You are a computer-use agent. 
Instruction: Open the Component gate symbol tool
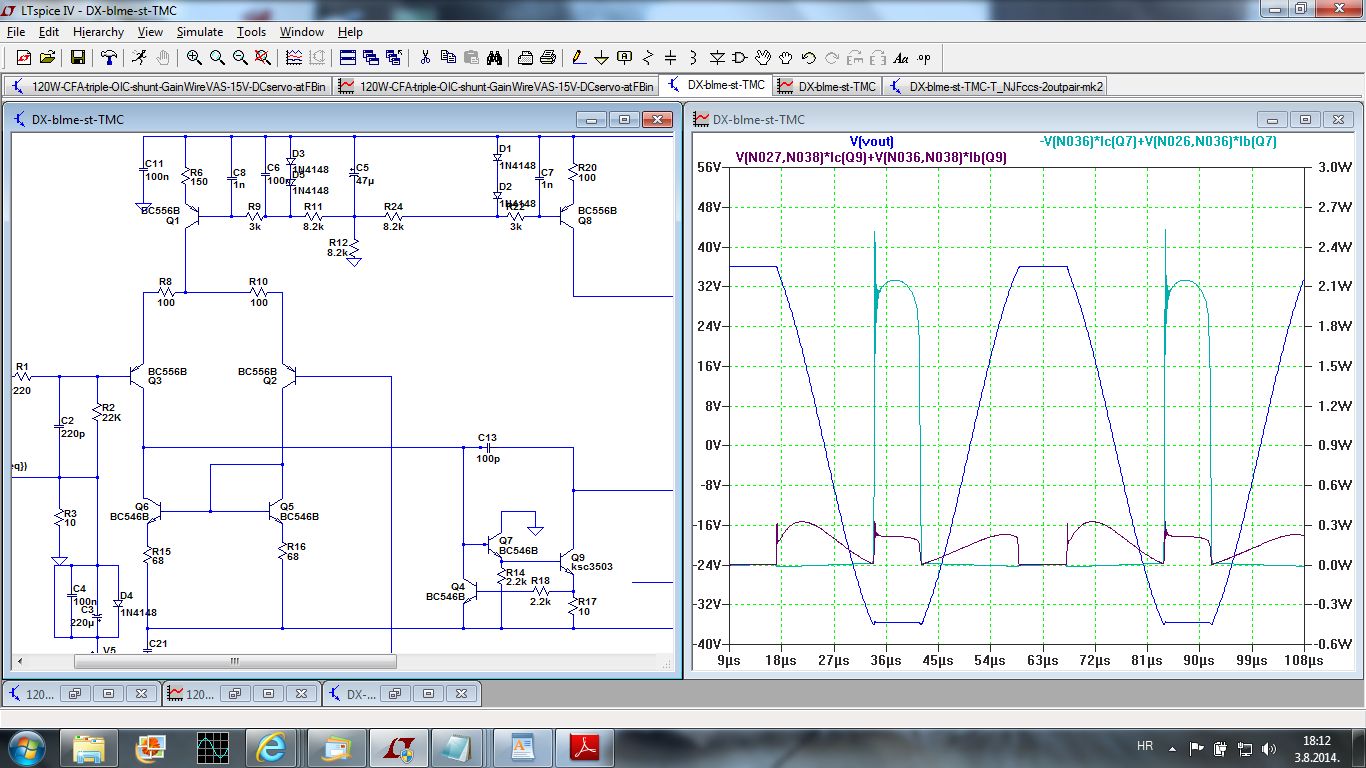point(739,57)
